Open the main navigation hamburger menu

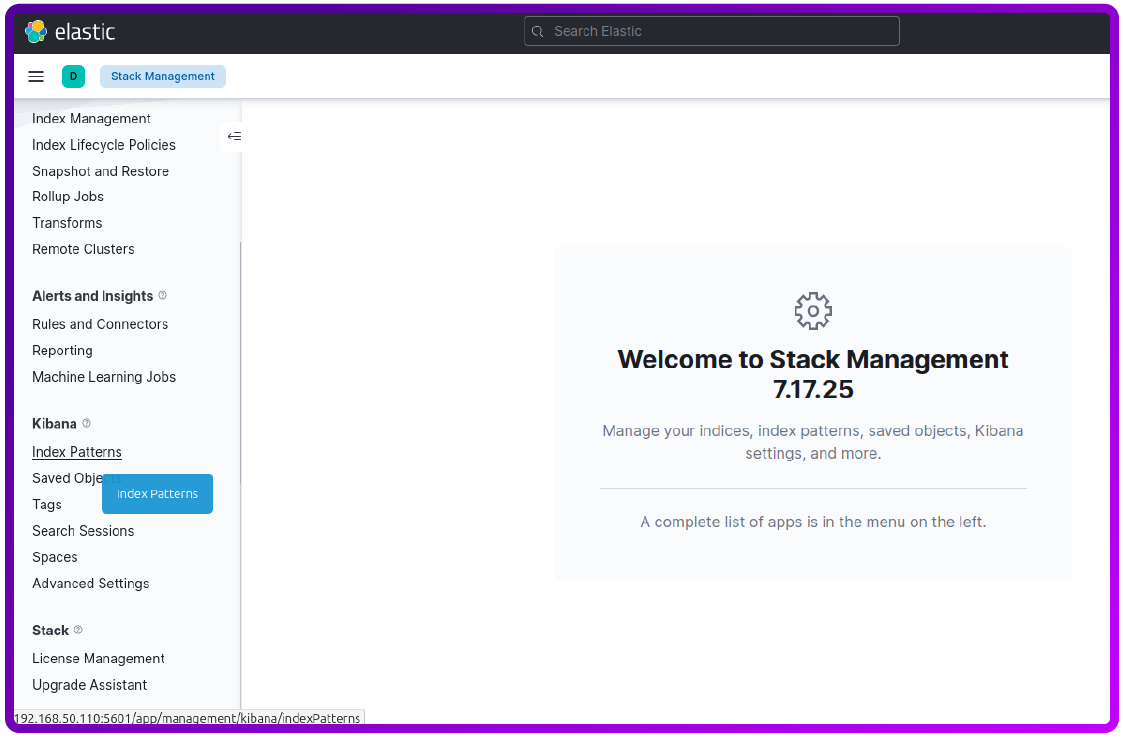click(x=36, y=76)
